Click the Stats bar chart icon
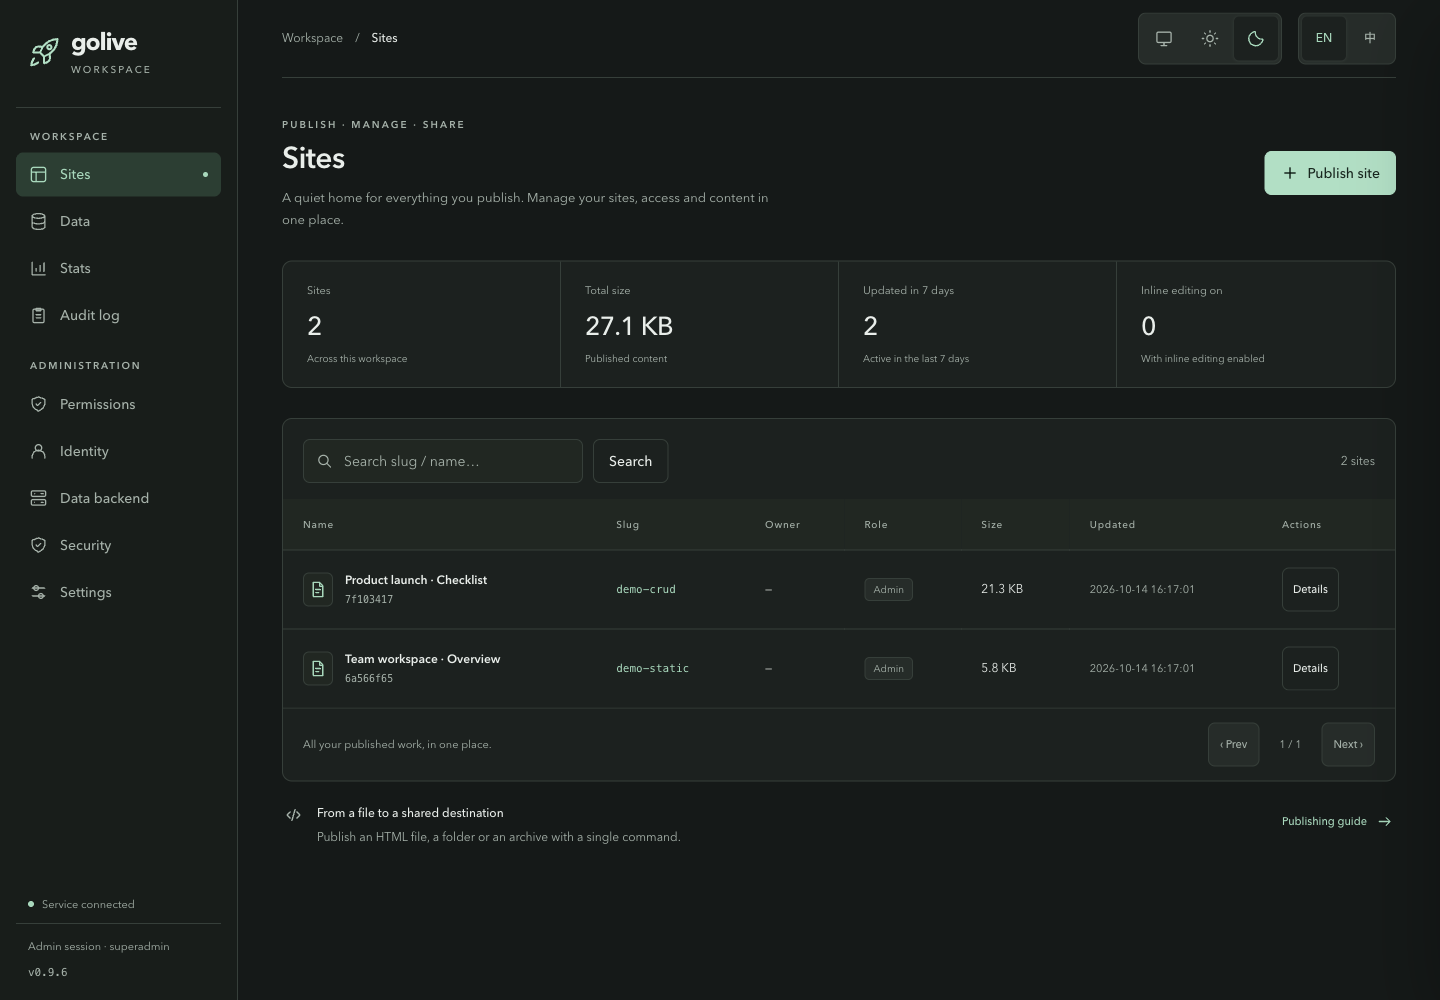 click(x=39, y=268)
